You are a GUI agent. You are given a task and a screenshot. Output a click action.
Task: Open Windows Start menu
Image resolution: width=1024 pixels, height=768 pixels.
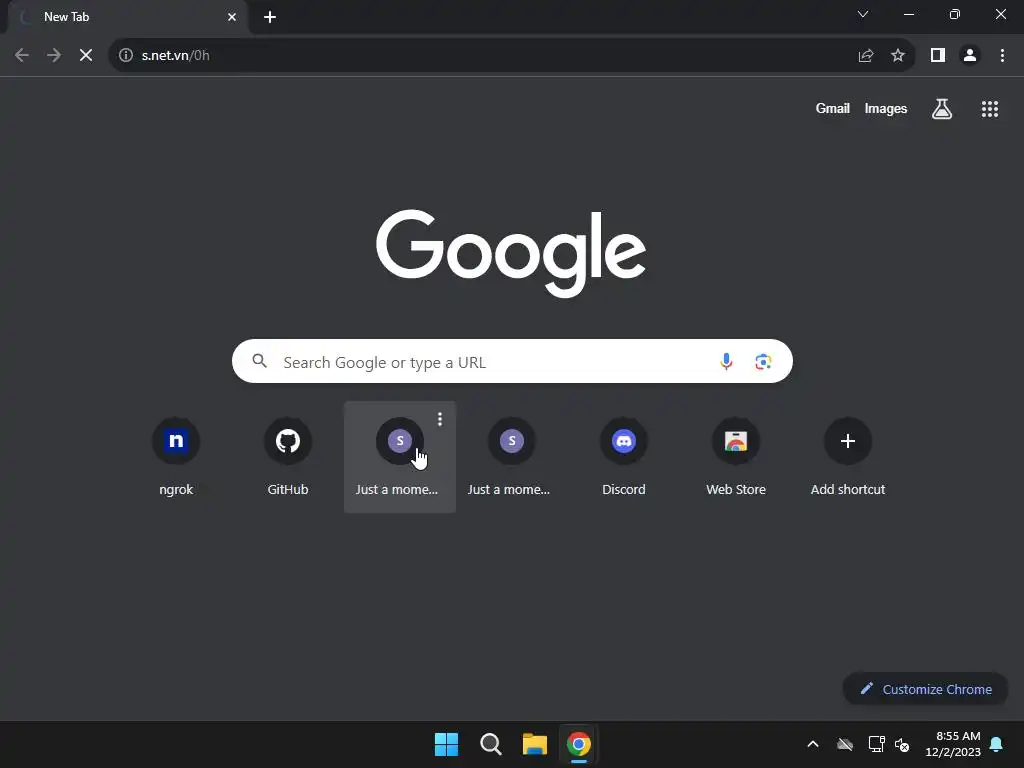coord(447,744)
